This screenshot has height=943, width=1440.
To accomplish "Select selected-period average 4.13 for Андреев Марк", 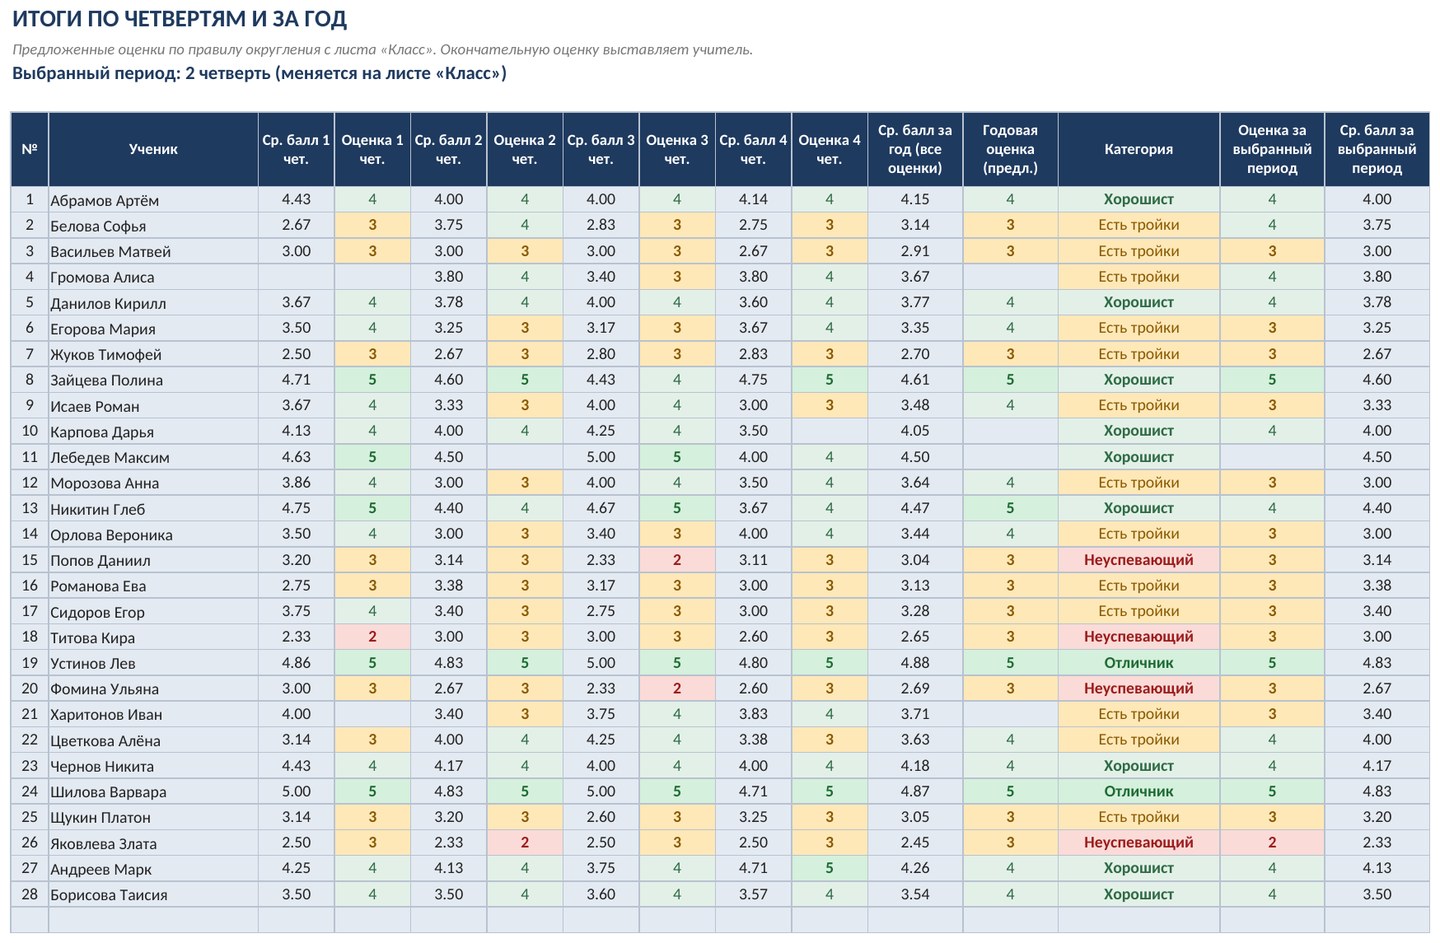I will (x=1377, y=868).
